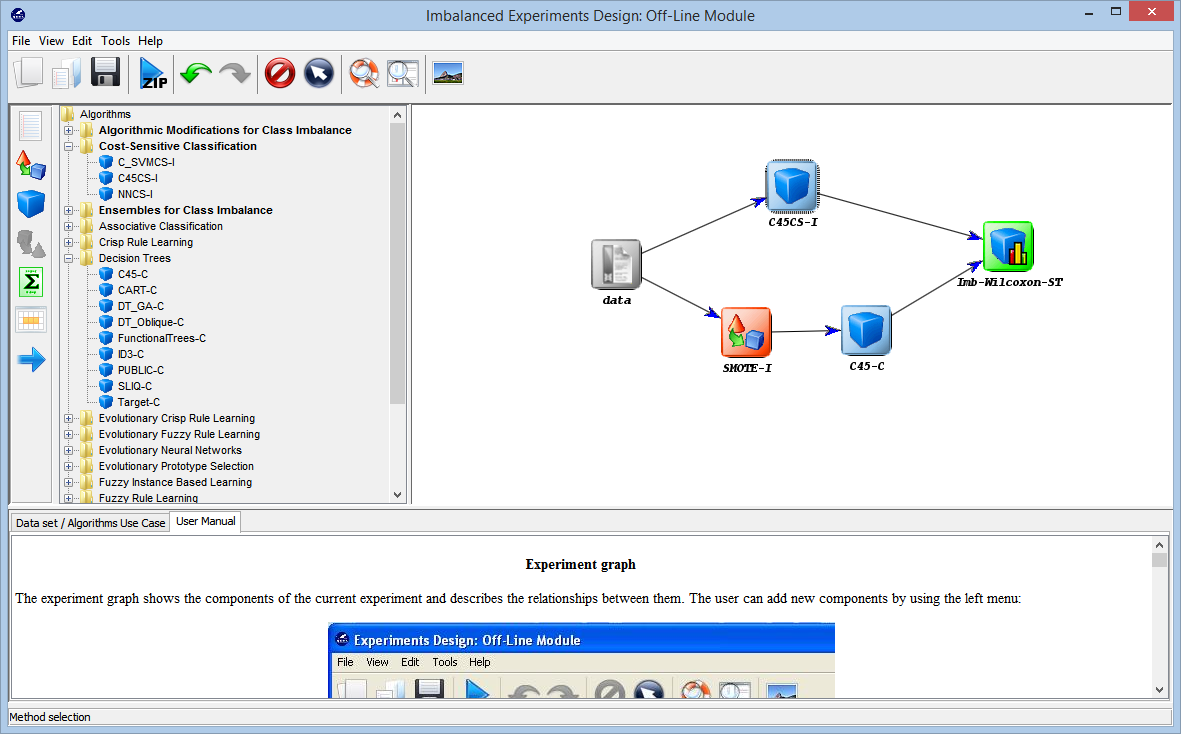Screen dimensions: 1181x734
Task: Click the Algorithms root folder
Action: click(105, 114)
